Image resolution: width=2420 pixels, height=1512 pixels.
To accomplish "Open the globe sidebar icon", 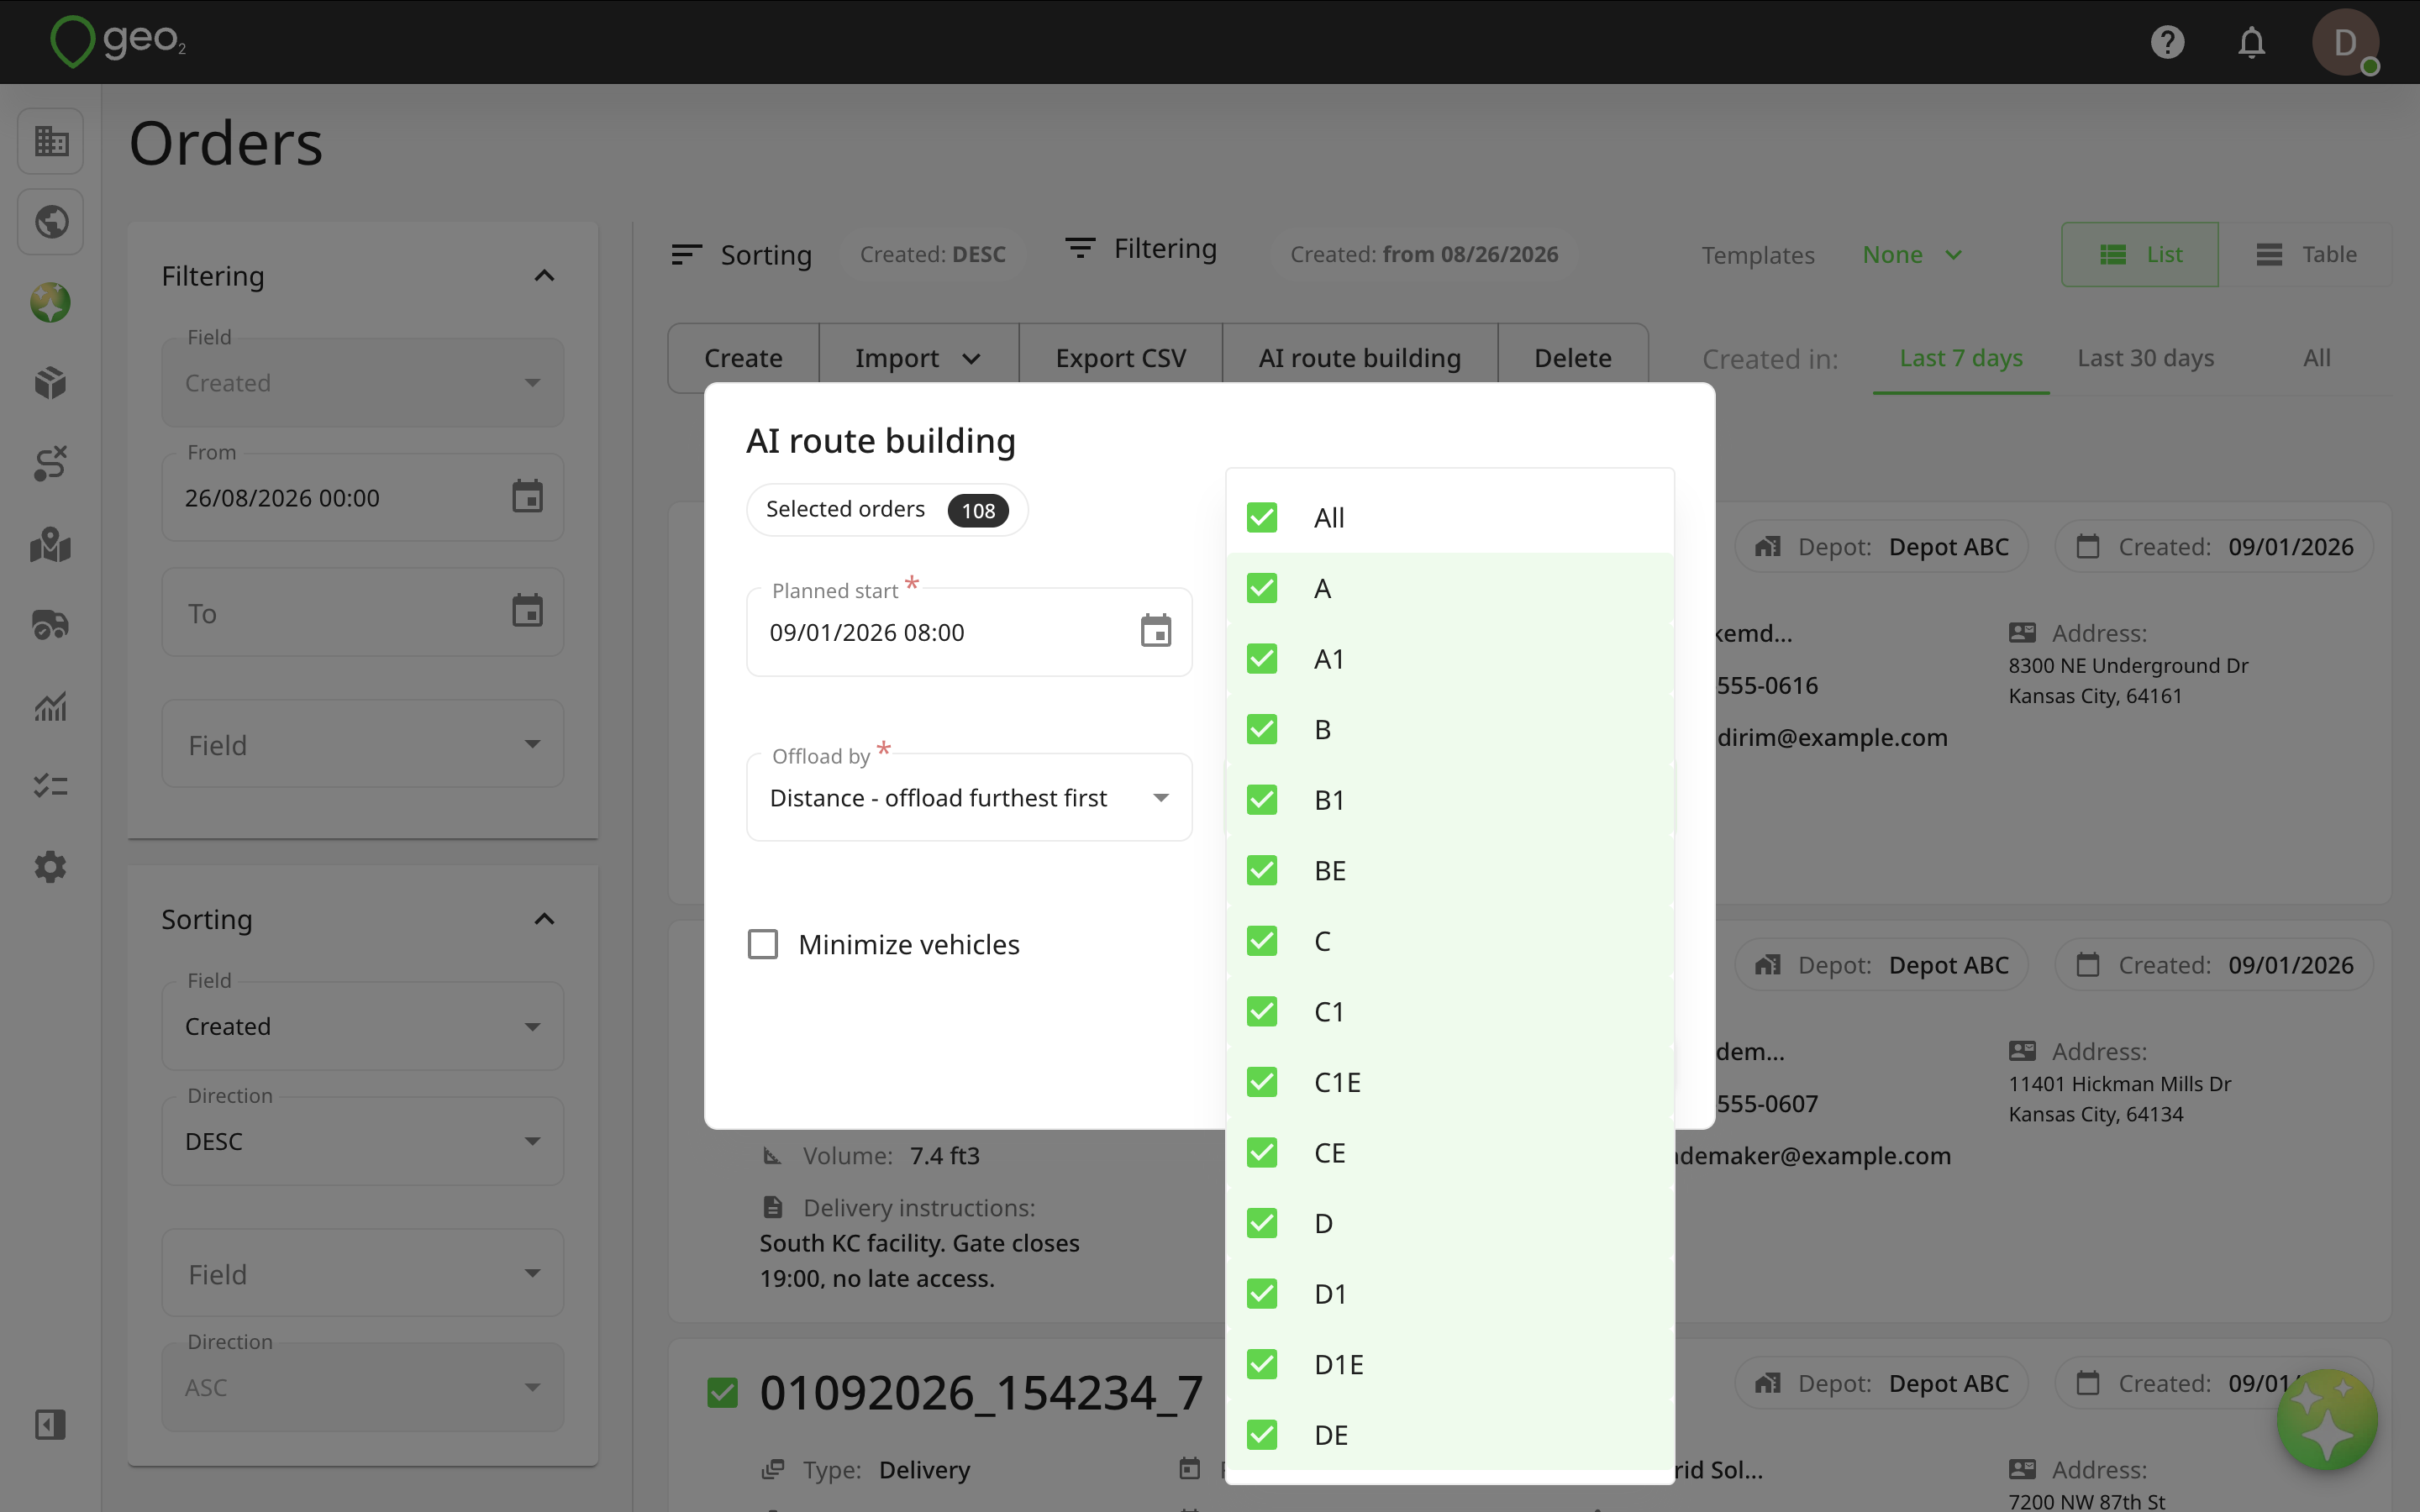I will pos(50,221).
